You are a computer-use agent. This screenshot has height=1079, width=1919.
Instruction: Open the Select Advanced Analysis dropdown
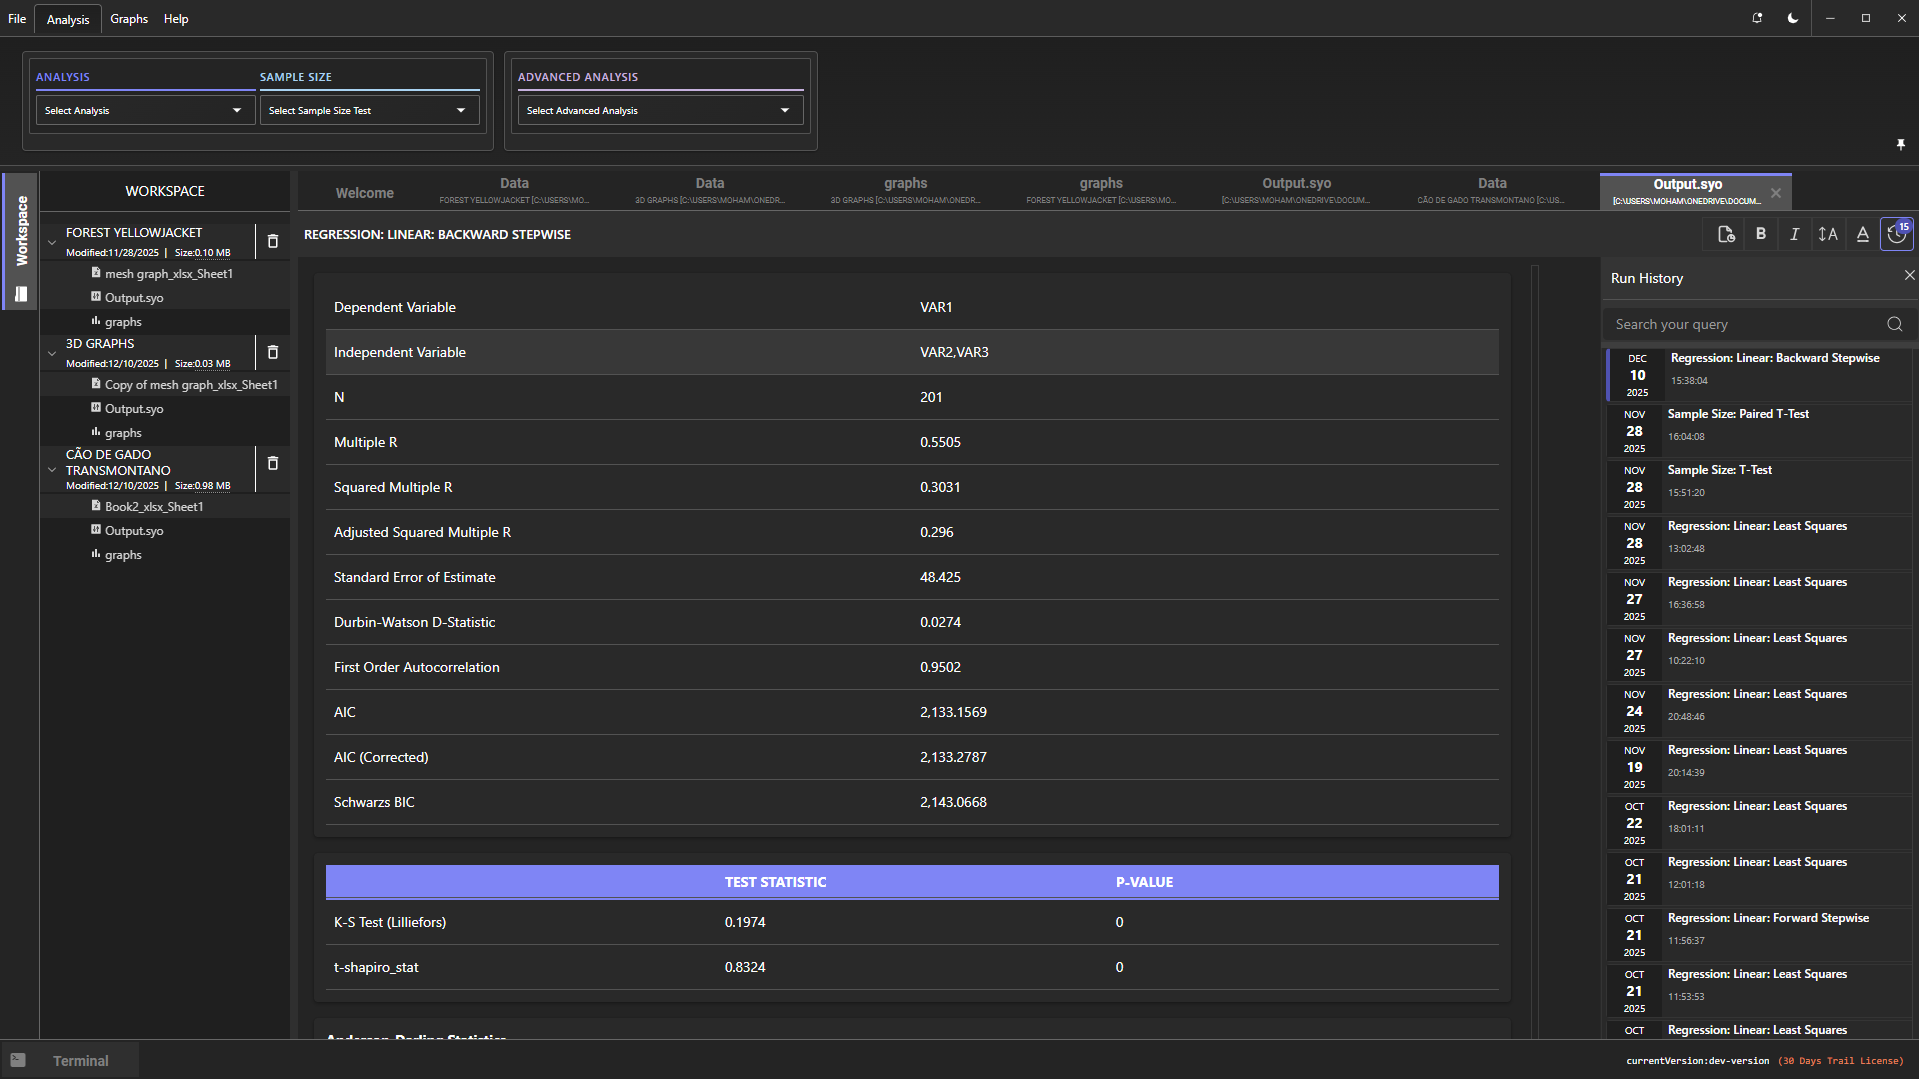coord(660,110)
